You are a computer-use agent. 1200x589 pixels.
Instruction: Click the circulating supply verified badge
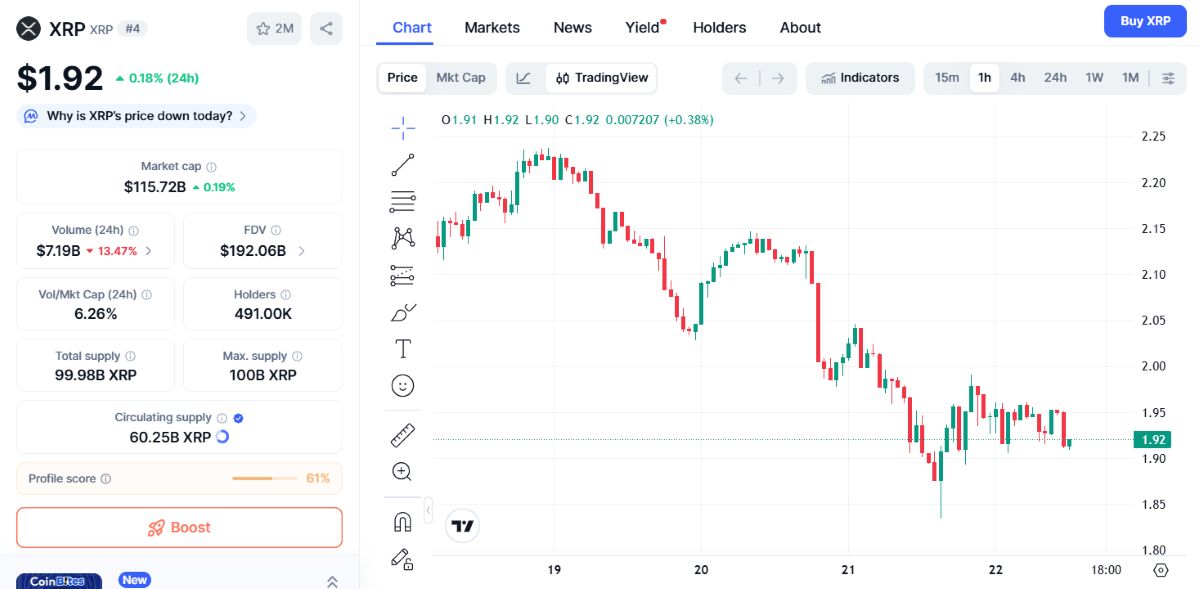pyautogui.click(x=238, y=418)
